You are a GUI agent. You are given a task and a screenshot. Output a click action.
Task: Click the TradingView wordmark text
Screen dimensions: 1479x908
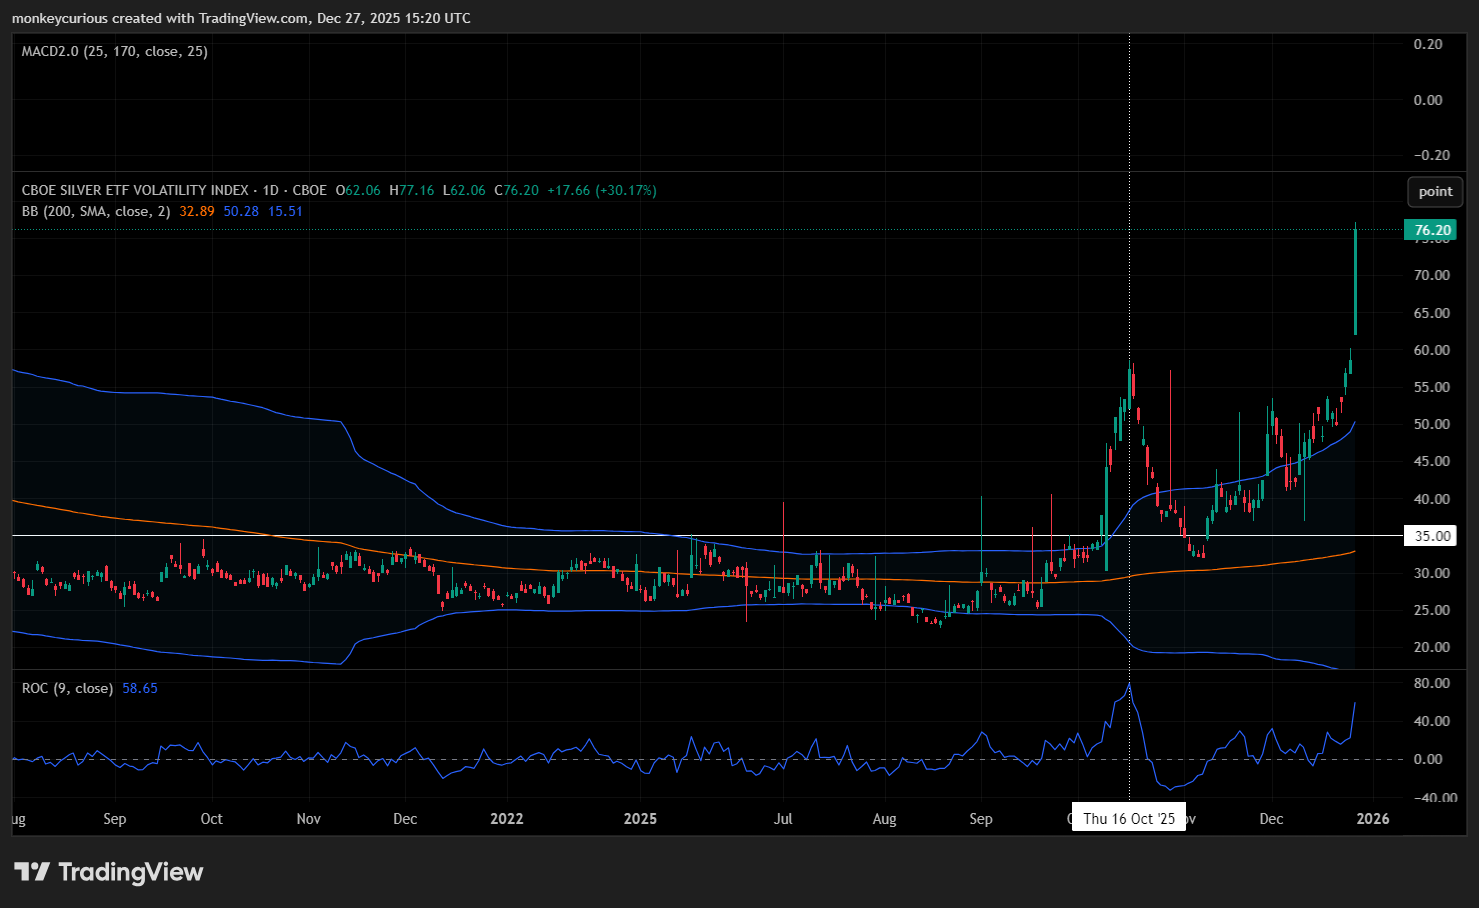[x=130, y=872]
